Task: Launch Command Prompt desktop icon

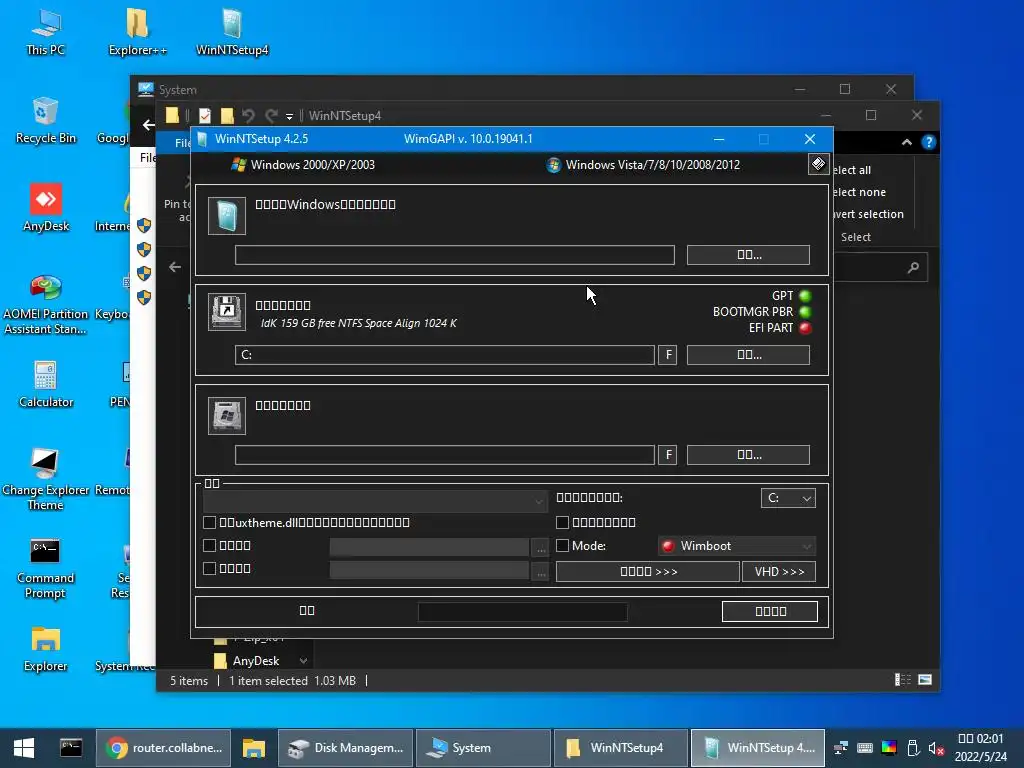Action: point(46,568)
